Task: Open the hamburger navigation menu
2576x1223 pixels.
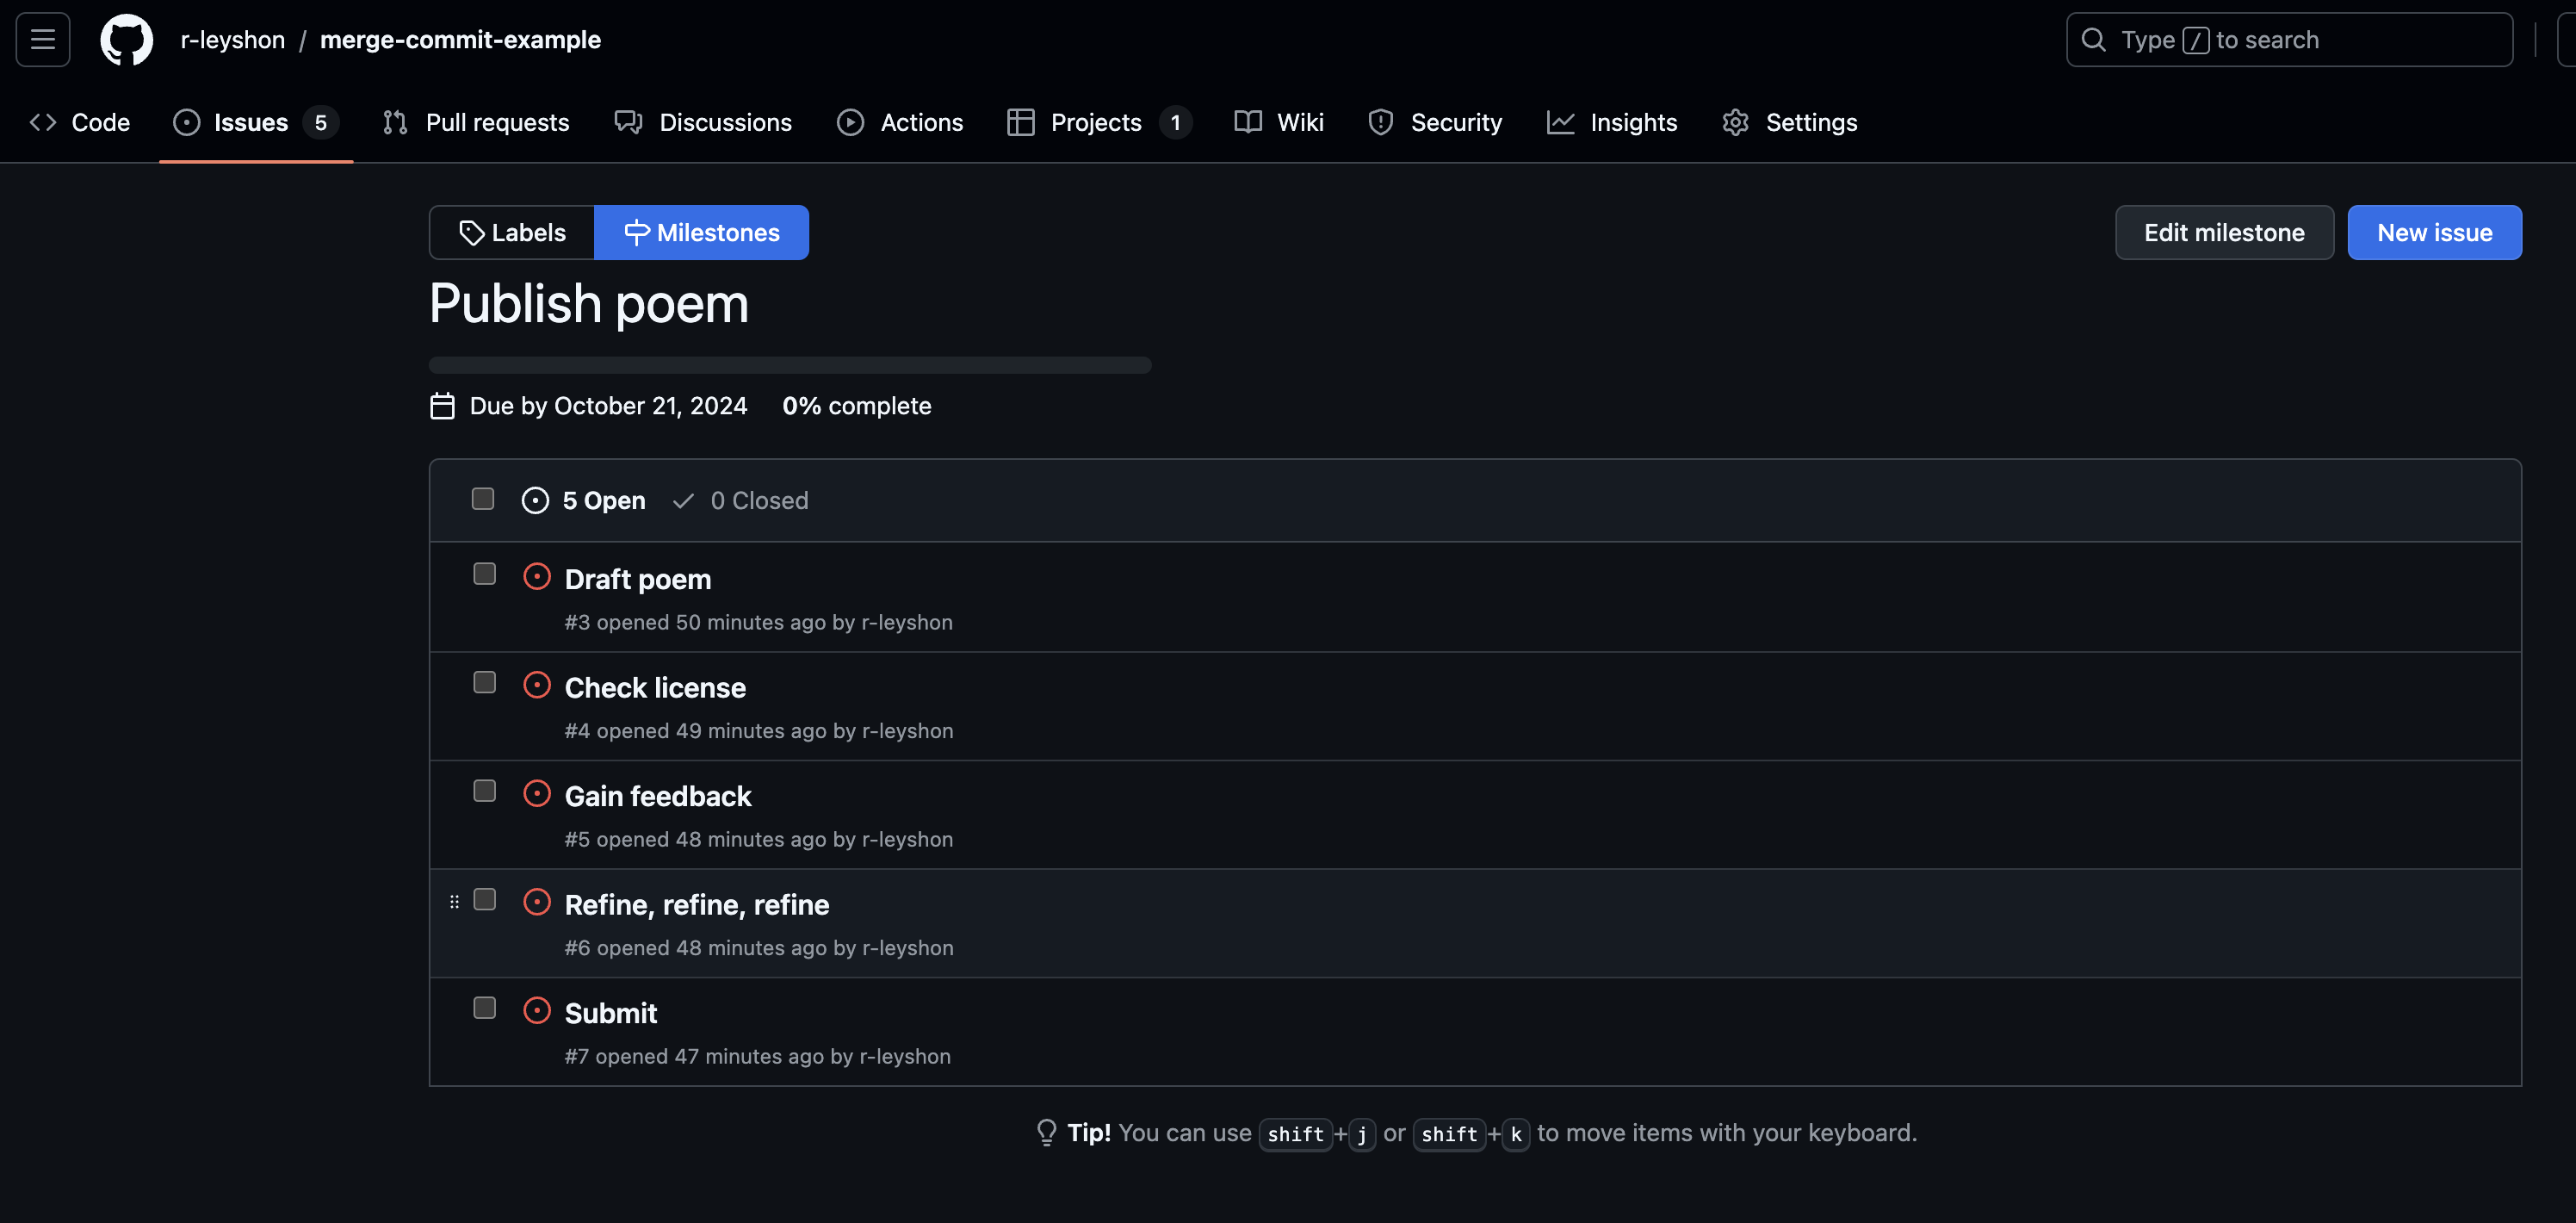Action: pyautogui.click(x=42, y=40)
